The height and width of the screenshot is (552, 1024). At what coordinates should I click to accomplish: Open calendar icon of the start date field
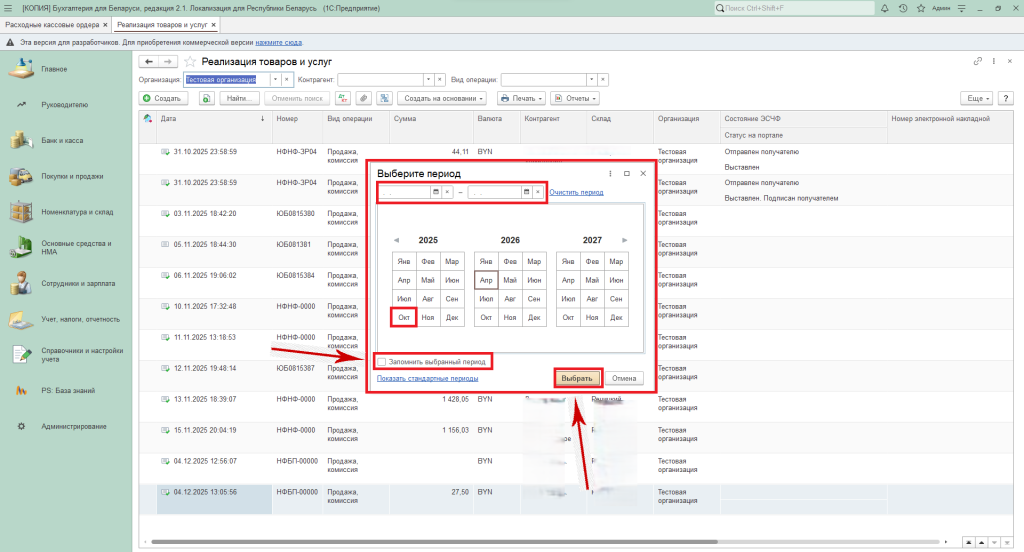[x=435, y=192]
